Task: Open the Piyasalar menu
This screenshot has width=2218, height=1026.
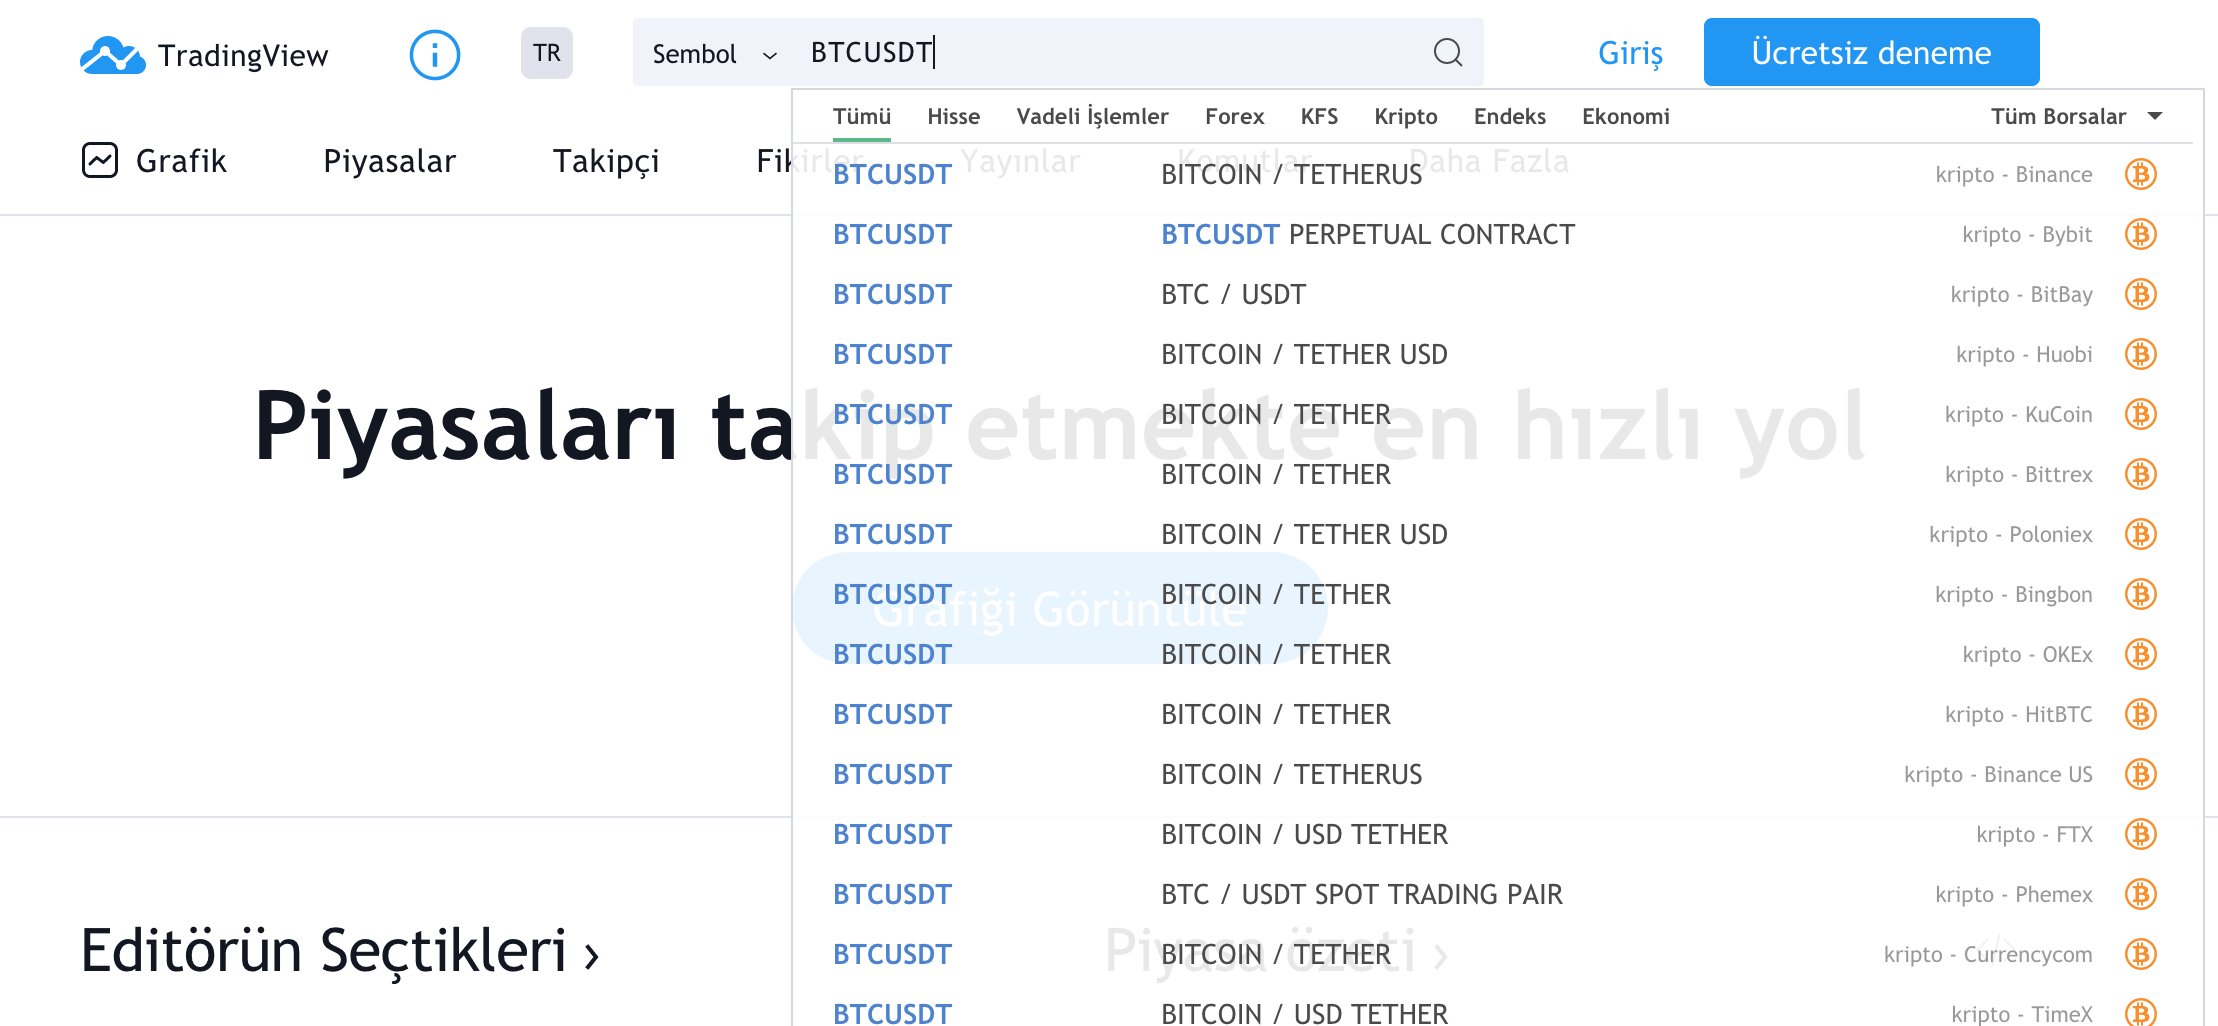Action: pyautogui.click(x=389, y=161)
